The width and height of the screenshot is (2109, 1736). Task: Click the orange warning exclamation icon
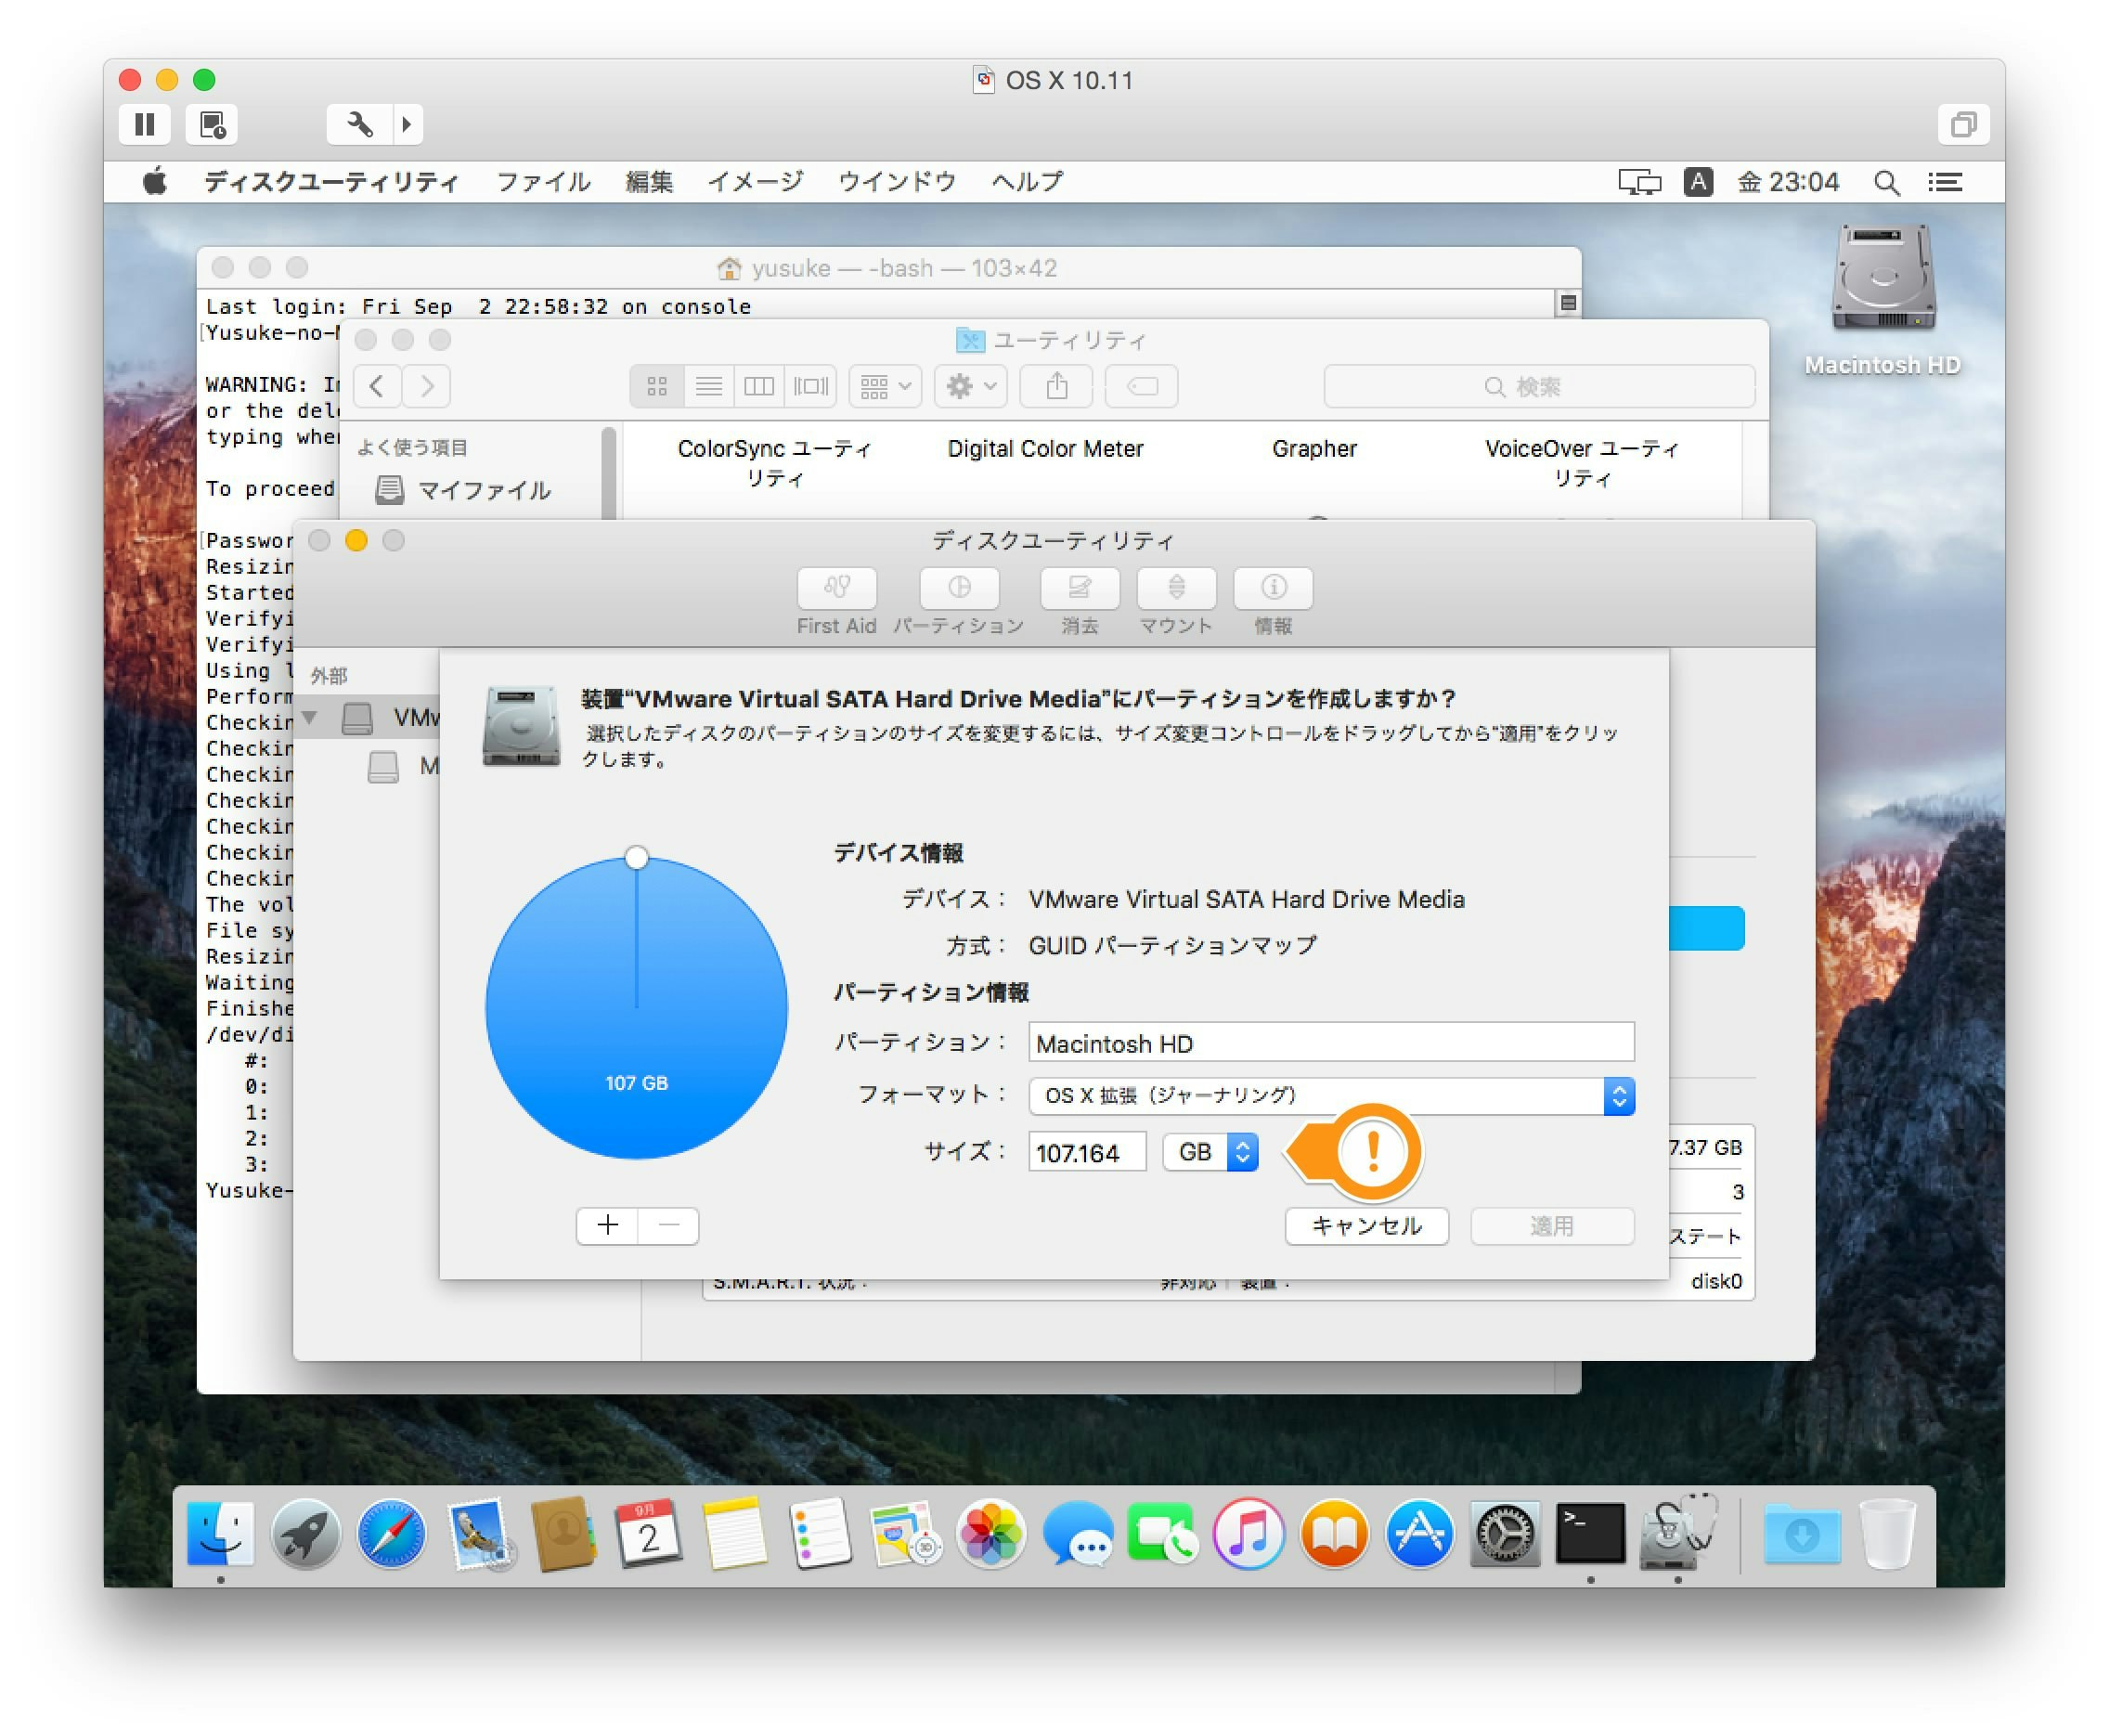[x=1372, y=1152]
